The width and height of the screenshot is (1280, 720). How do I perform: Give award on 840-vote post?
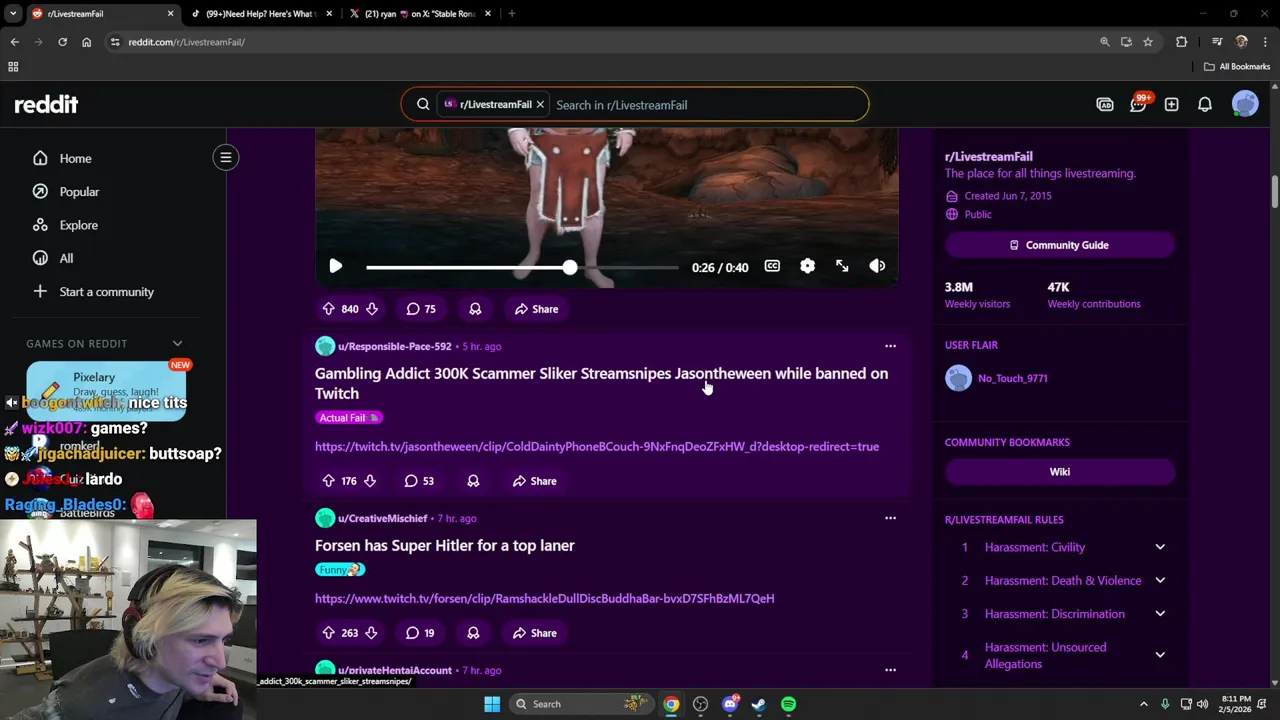pos(475,309)
